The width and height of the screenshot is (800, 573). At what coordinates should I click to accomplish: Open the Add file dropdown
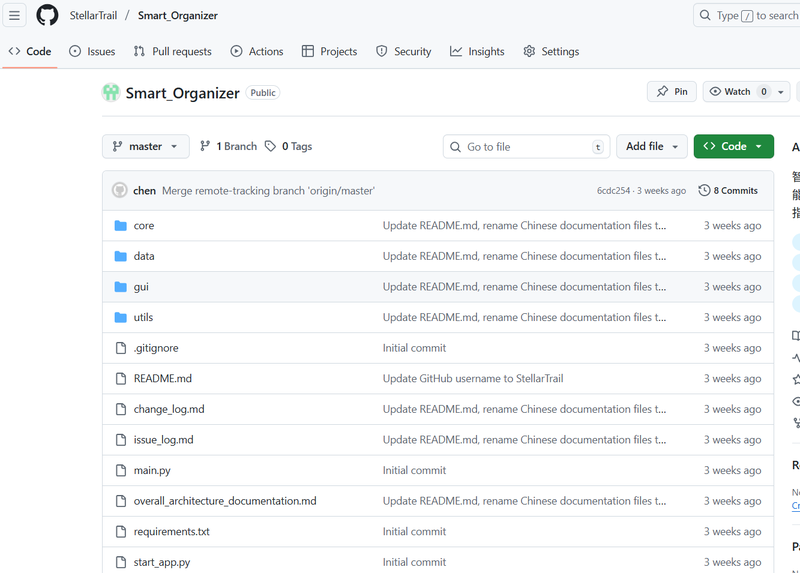[651, 146]
